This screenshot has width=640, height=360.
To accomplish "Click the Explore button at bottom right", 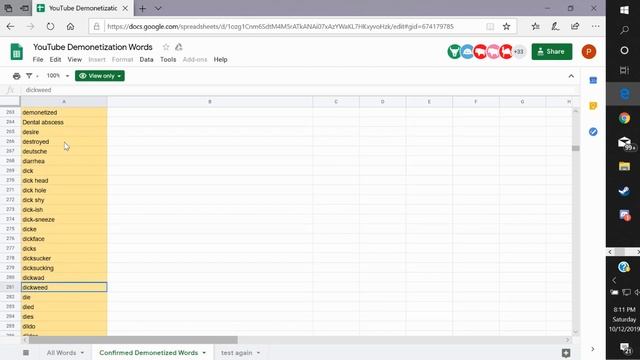I will 566,353.
